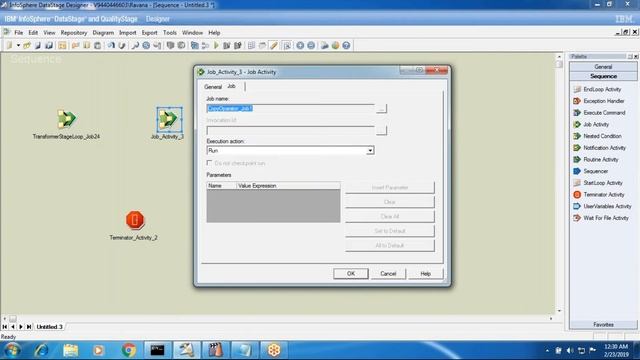Select Notification Activity in the palette

click(600, 148)
